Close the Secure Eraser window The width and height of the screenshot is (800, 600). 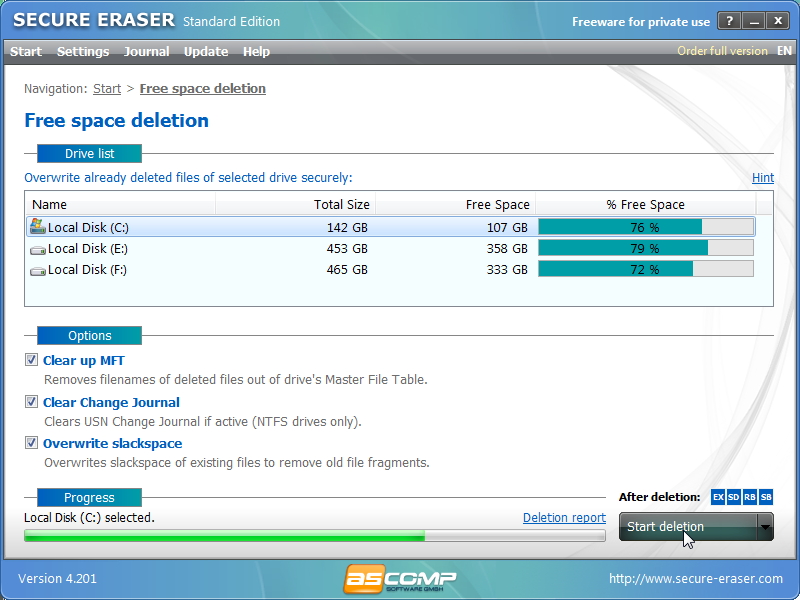(778, 21)
